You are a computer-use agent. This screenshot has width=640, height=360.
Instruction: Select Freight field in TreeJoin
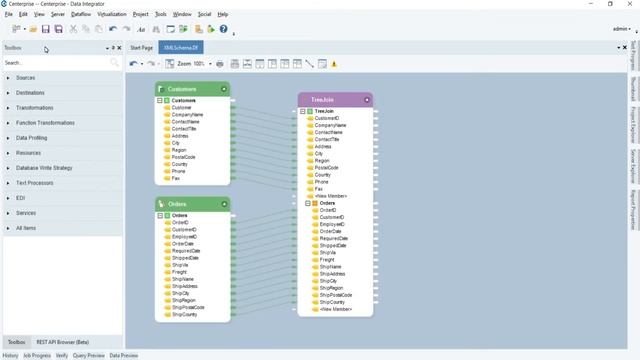tap(327, 260)
